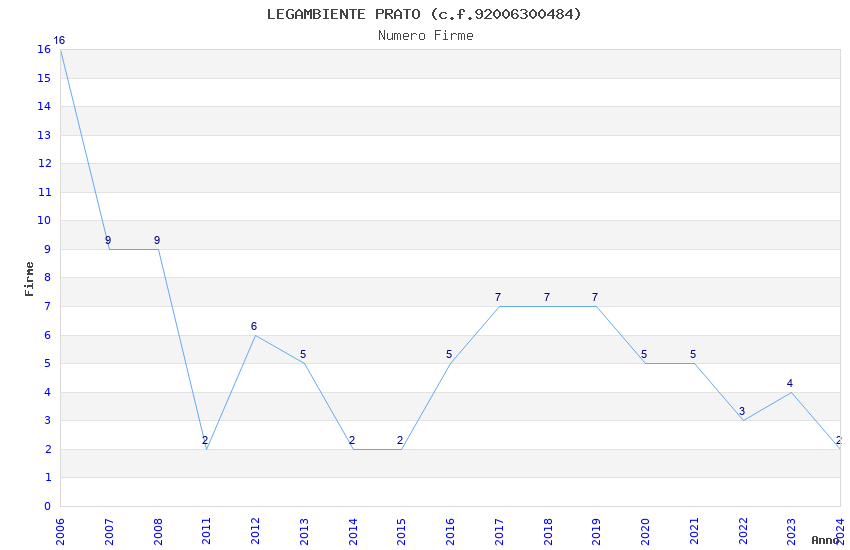Click the data point value 16 for 2006
This screenshot has width=850, height=550.
tap(59, 40)
